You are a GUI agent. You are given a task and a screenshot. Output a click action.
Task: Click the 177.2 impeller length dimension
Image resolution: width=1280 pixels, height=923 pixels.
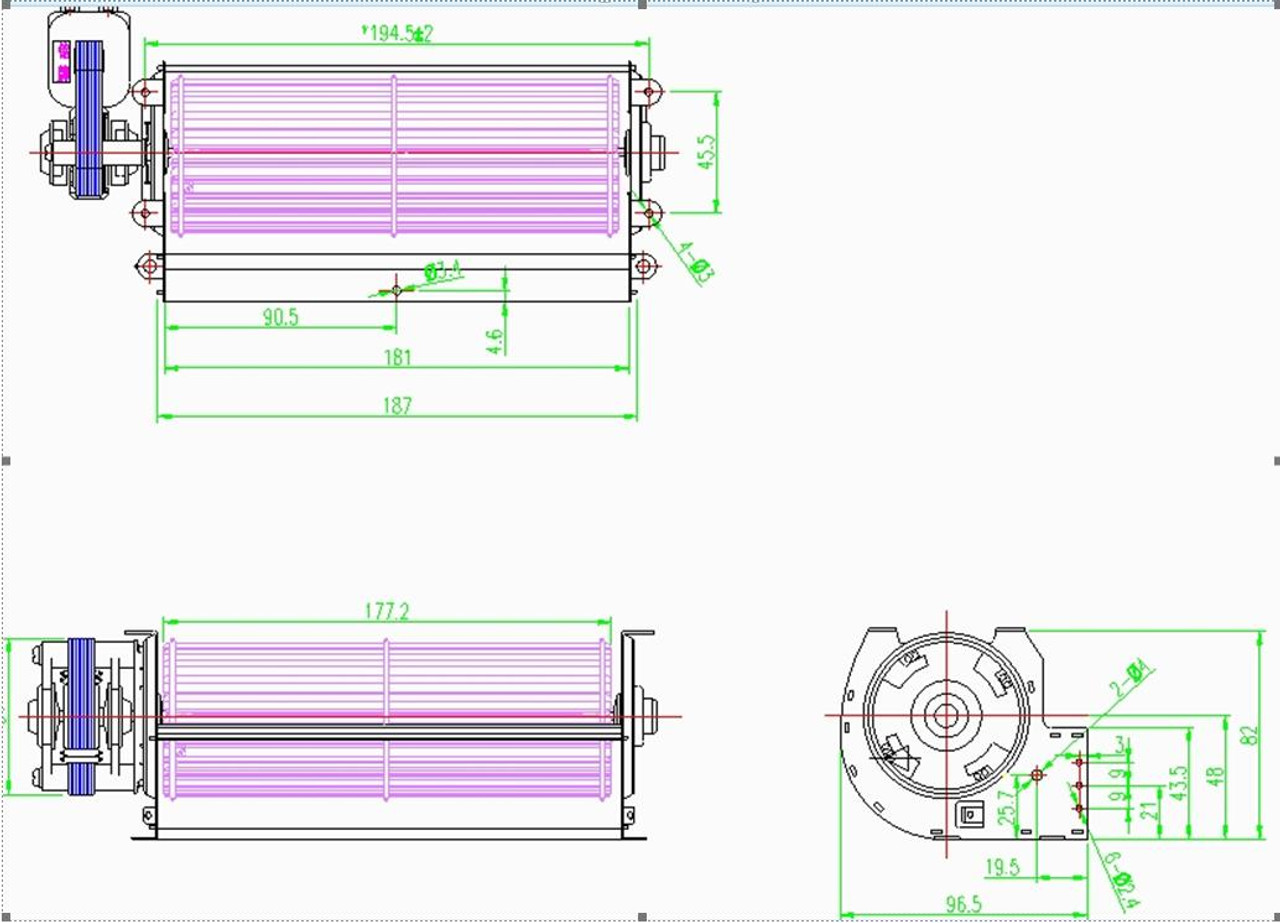coord(389,611)
